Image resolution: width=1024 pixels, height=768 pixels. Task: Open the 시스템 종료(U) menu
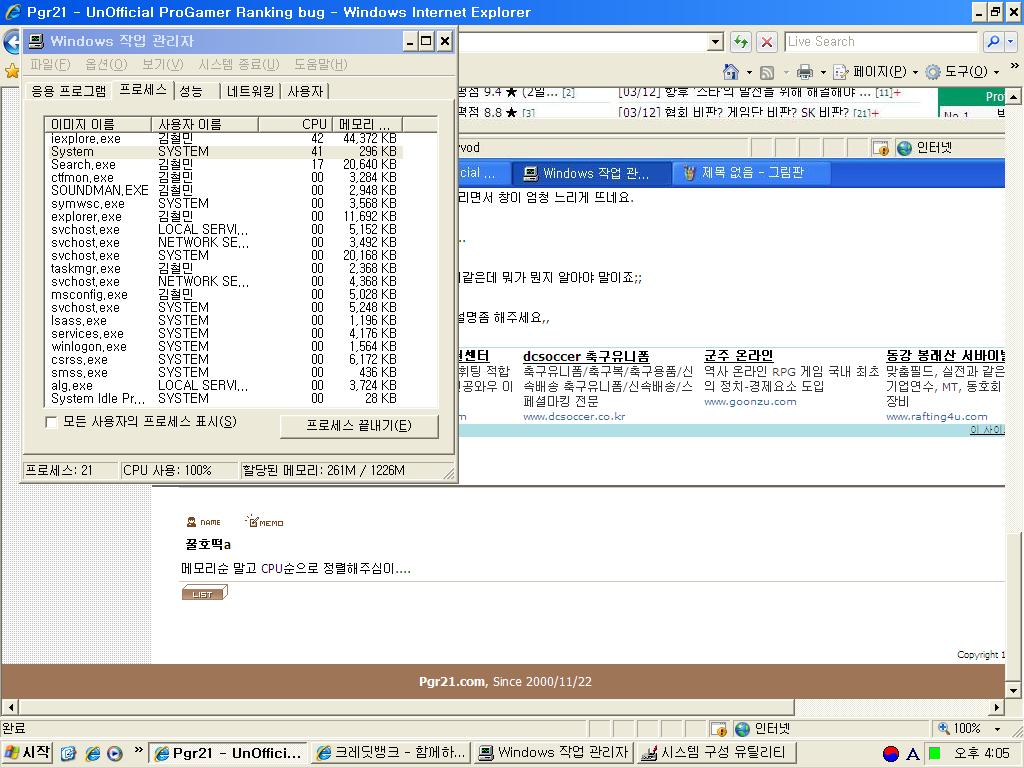click(239, 65)
